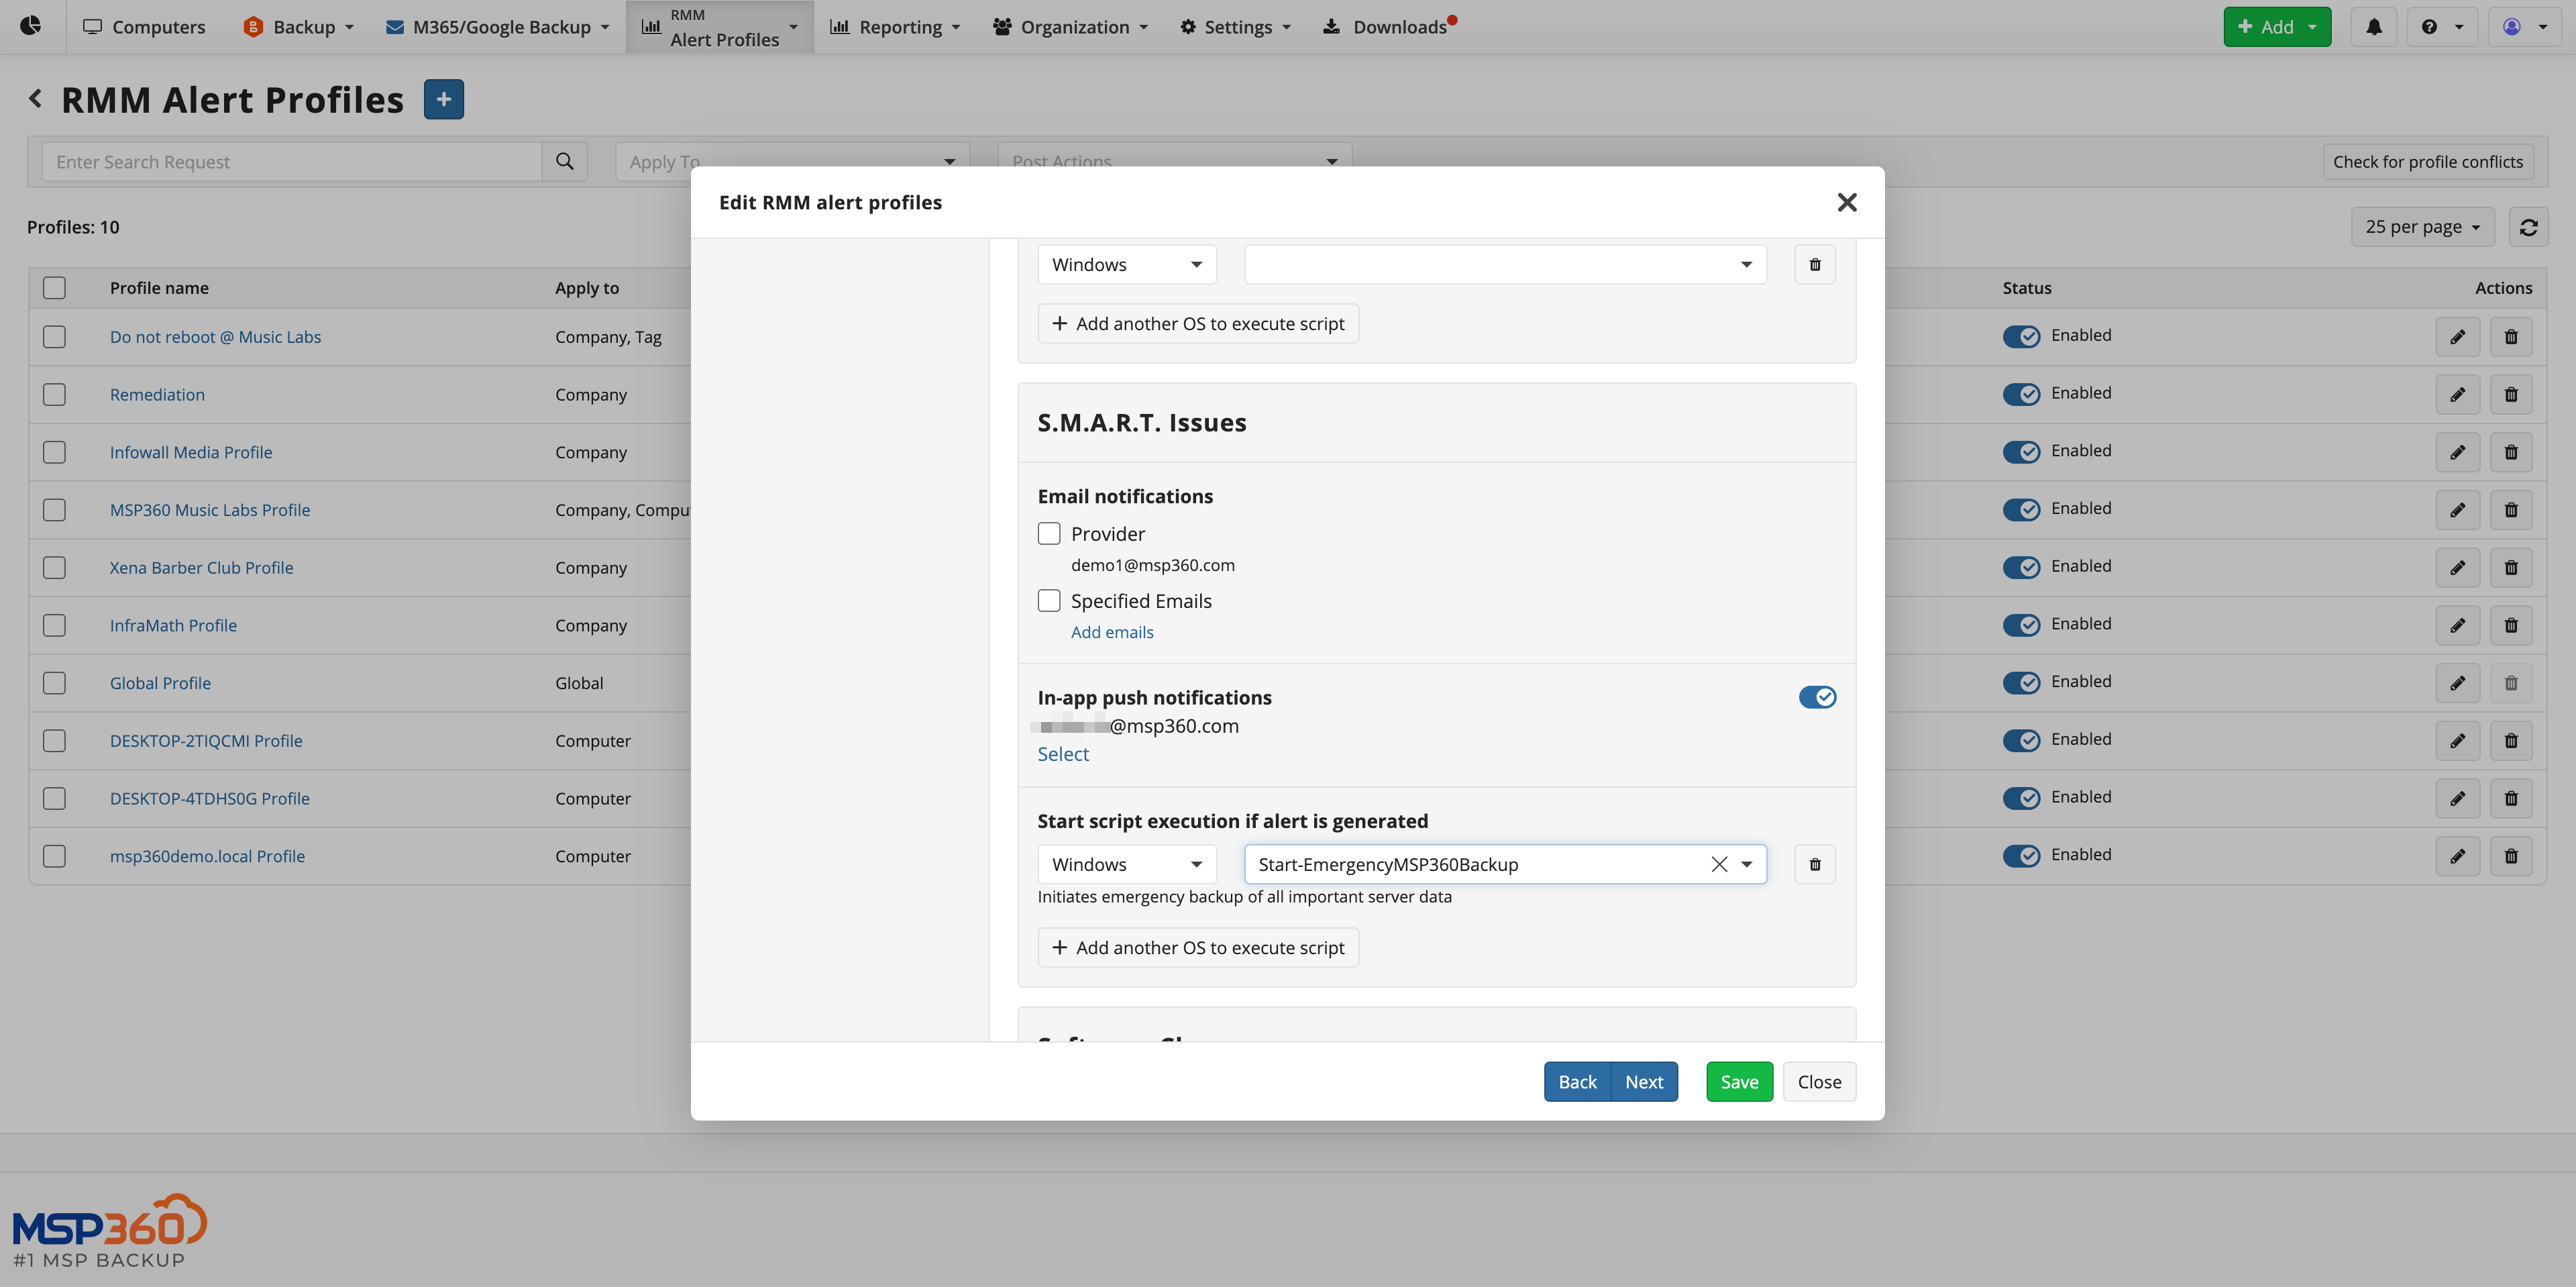Disable the Xena Barber Club Profile status toggle

2021,567
